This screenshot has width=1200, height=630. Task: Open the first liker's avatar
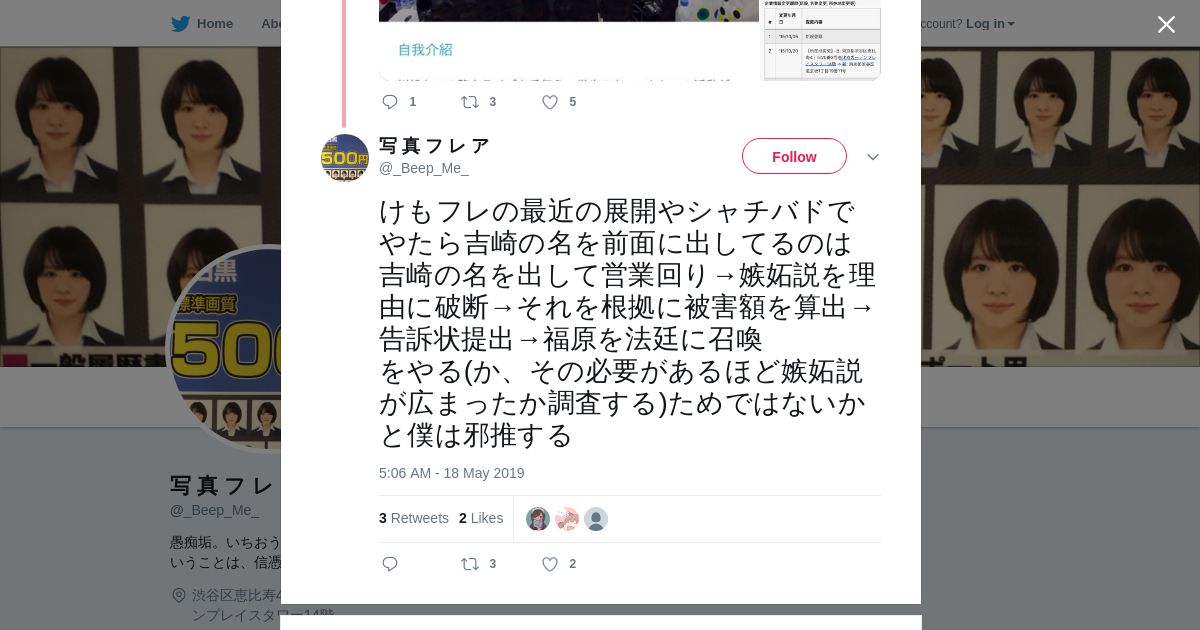[x=538, y=519]
